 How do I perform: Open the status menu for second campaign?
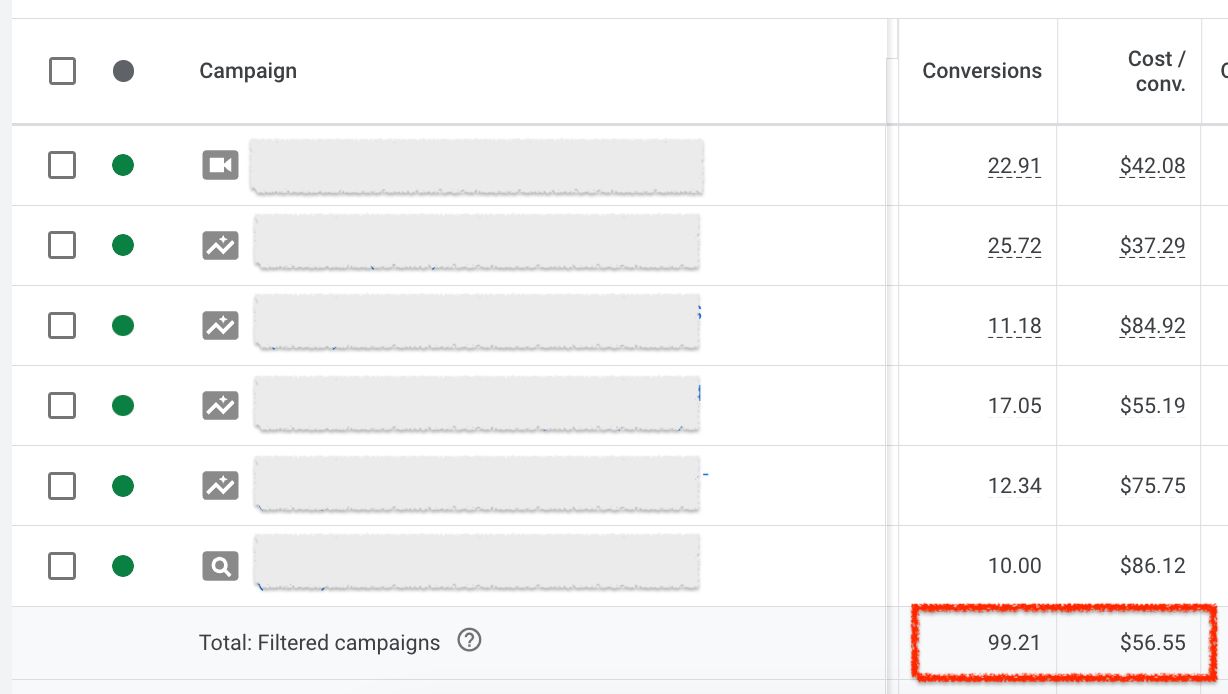122,245
